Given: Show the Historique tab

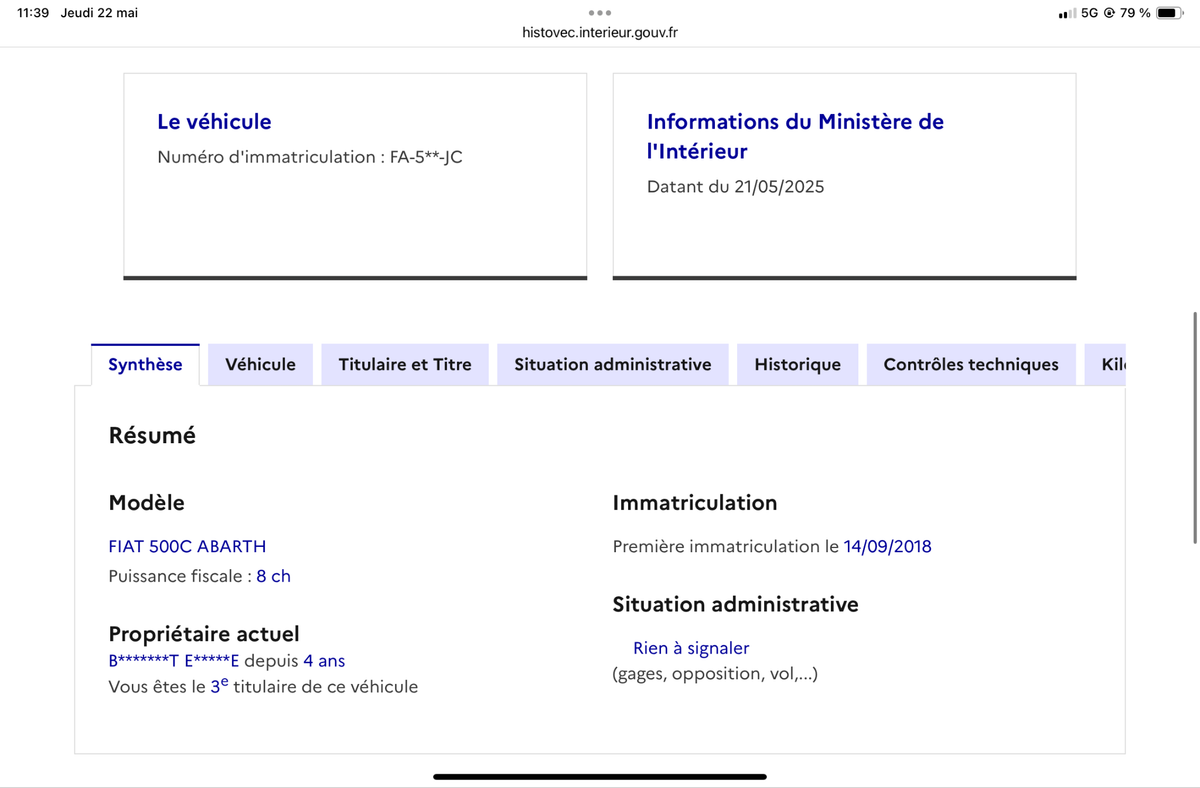Looking at the screenshot, I should click(797, 365).
